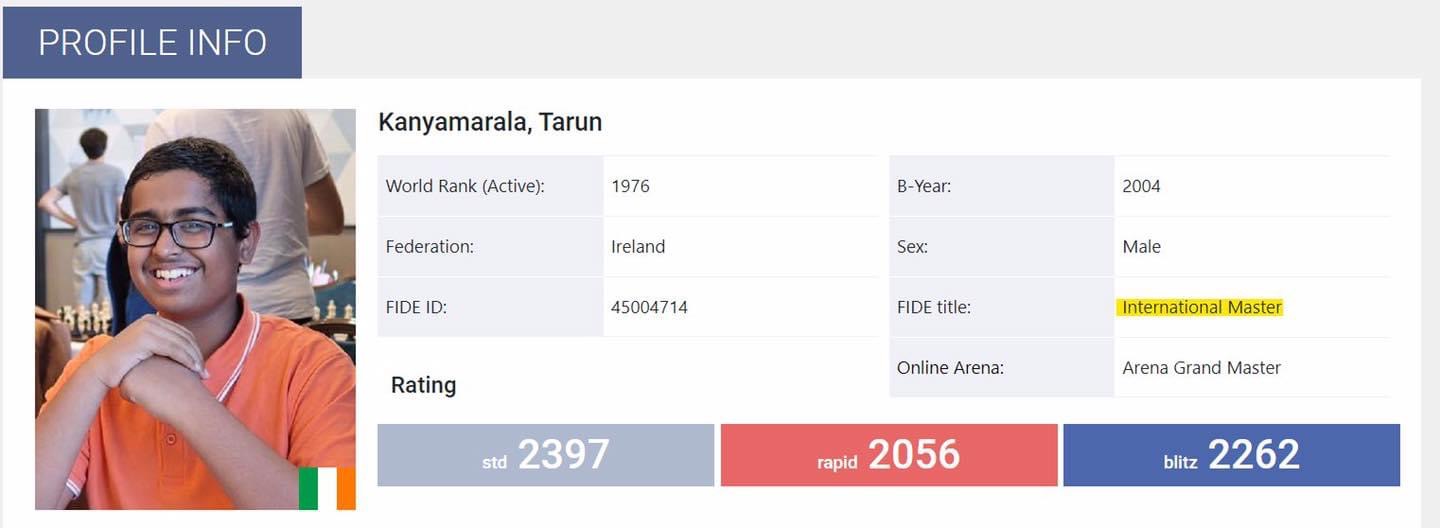Click the player profile photo

click(195, 300)
